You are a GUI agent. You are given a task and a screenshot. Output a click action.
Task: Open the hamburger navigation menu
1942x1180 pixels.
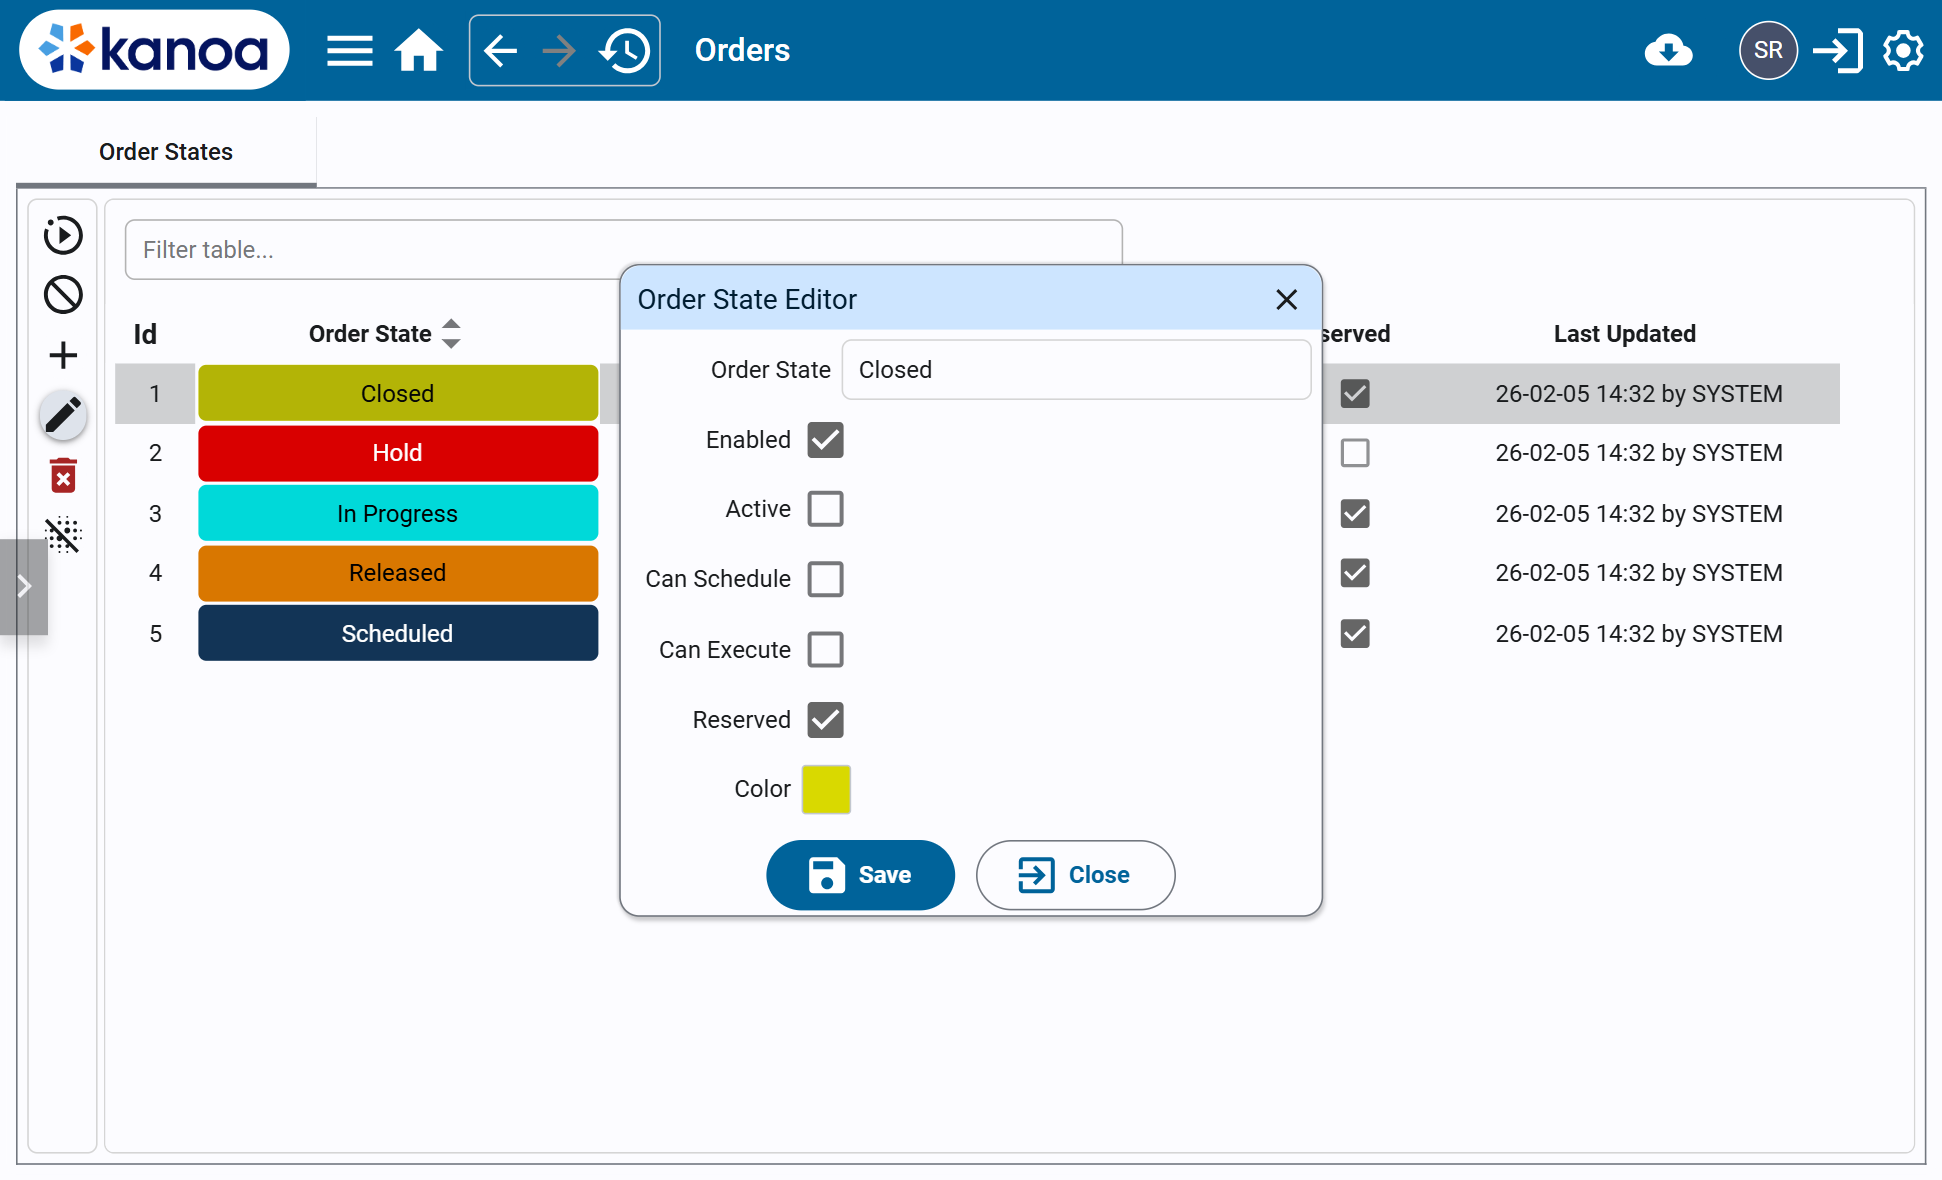349,50
